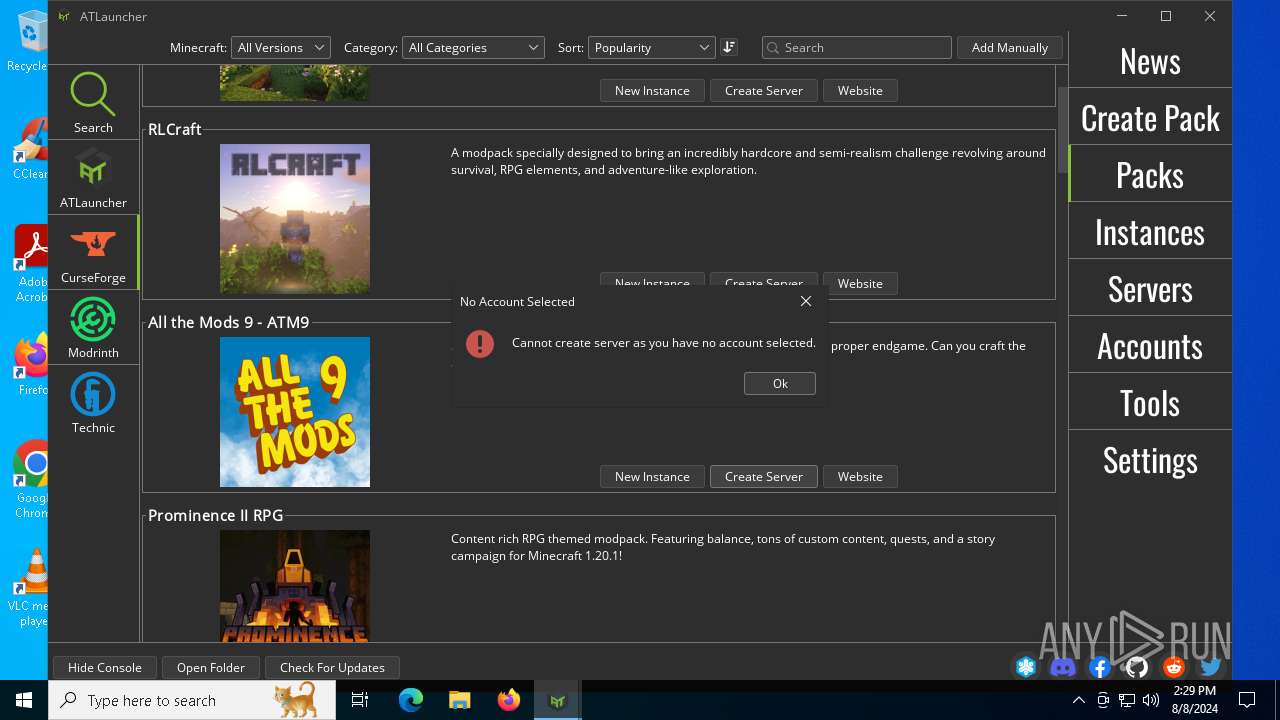Open File Explorer from taskbar
The height and width of the screenshot is (720, 1280).
coord(460,700)
